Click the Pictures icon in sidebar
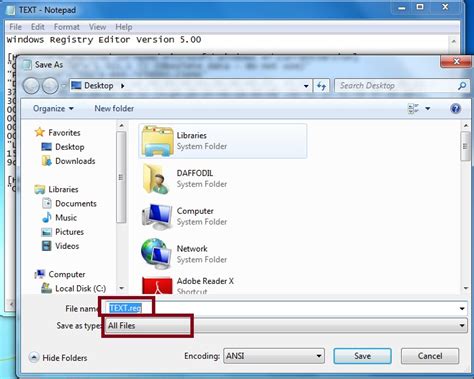The width and height of the screenshot is (474, 379). tap(46, 232)
